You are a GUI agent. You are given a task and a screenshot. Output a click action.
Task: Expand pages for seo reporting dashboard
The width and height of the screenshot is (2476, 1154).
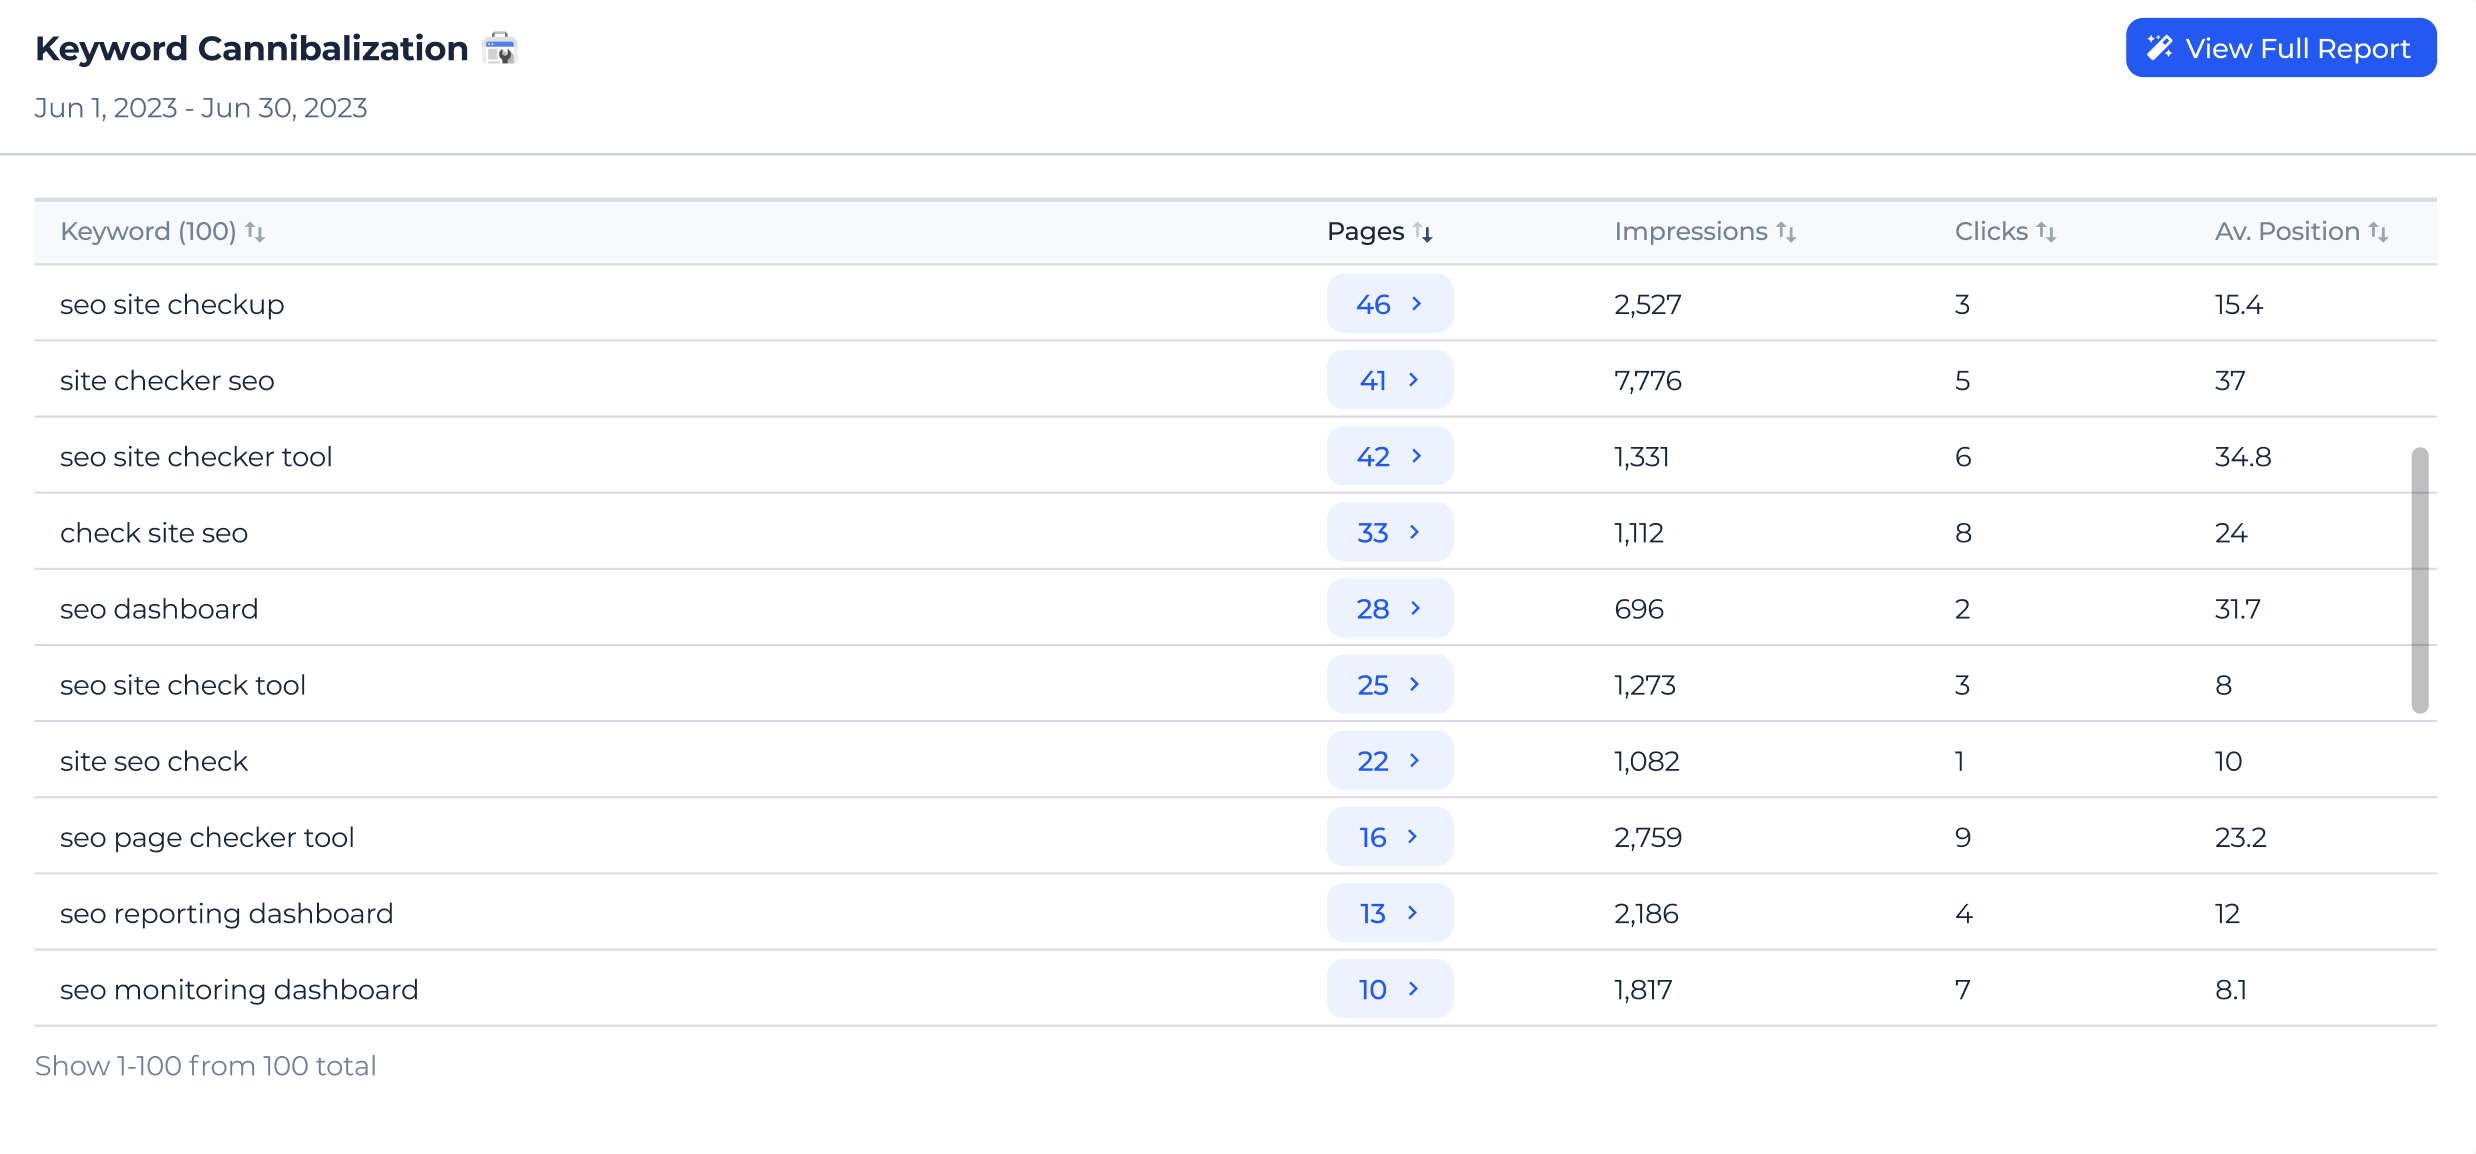pyautogui.click(x=1386, y=912)
